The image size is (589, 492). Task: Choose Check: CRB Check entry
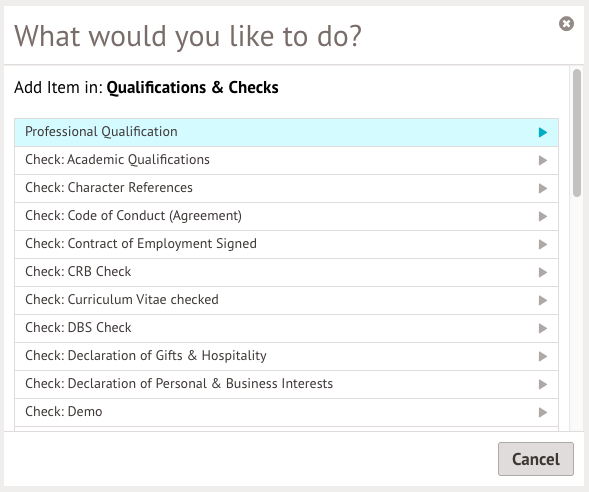tap(286, 272)
